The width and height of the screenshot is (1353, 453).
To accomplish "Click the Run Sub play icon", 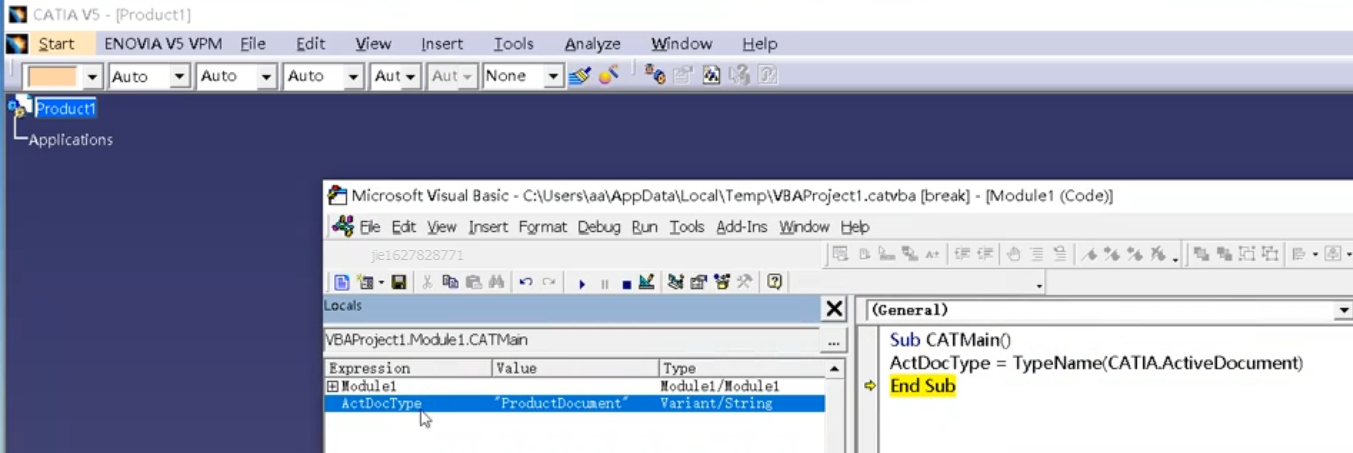I will tap(582, 284).
